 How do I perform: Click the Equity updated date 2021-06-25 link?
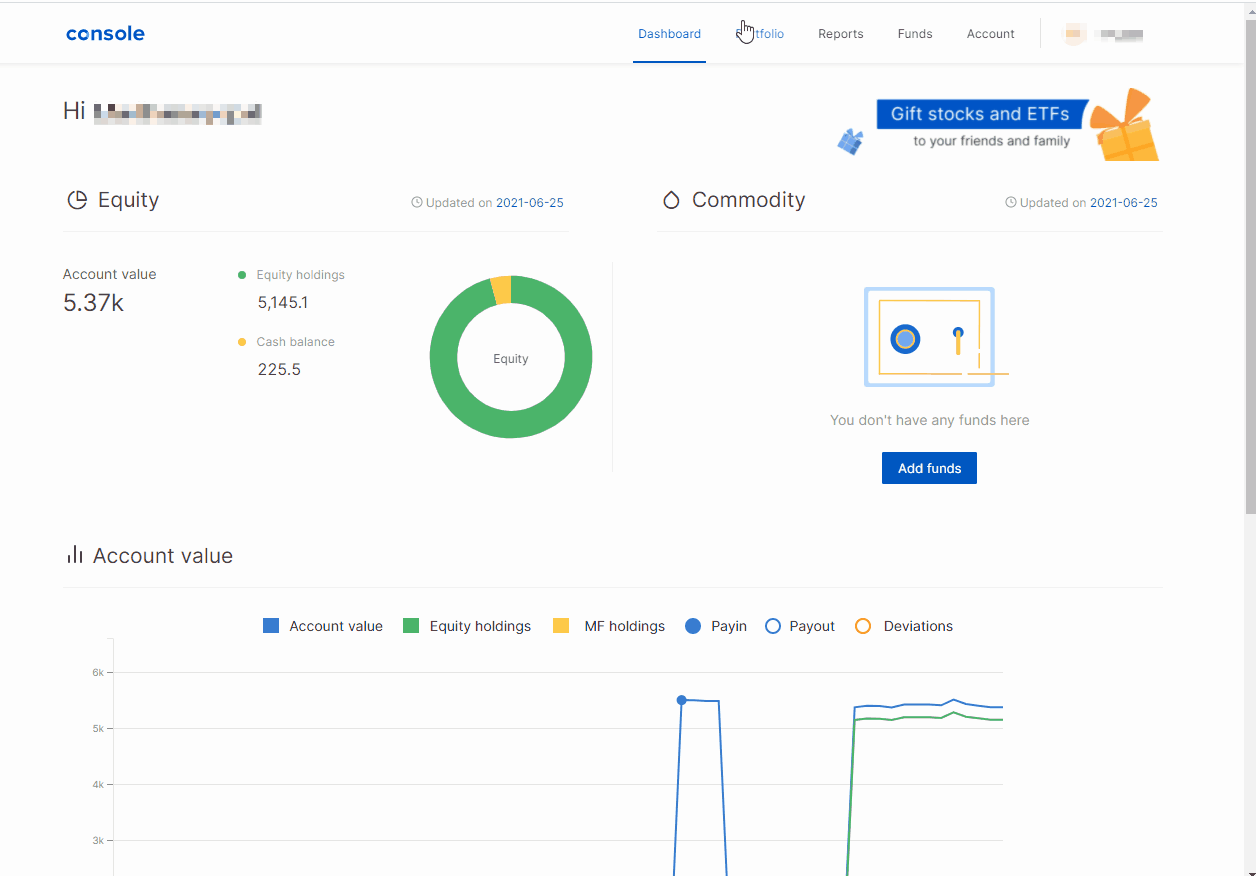529,203
